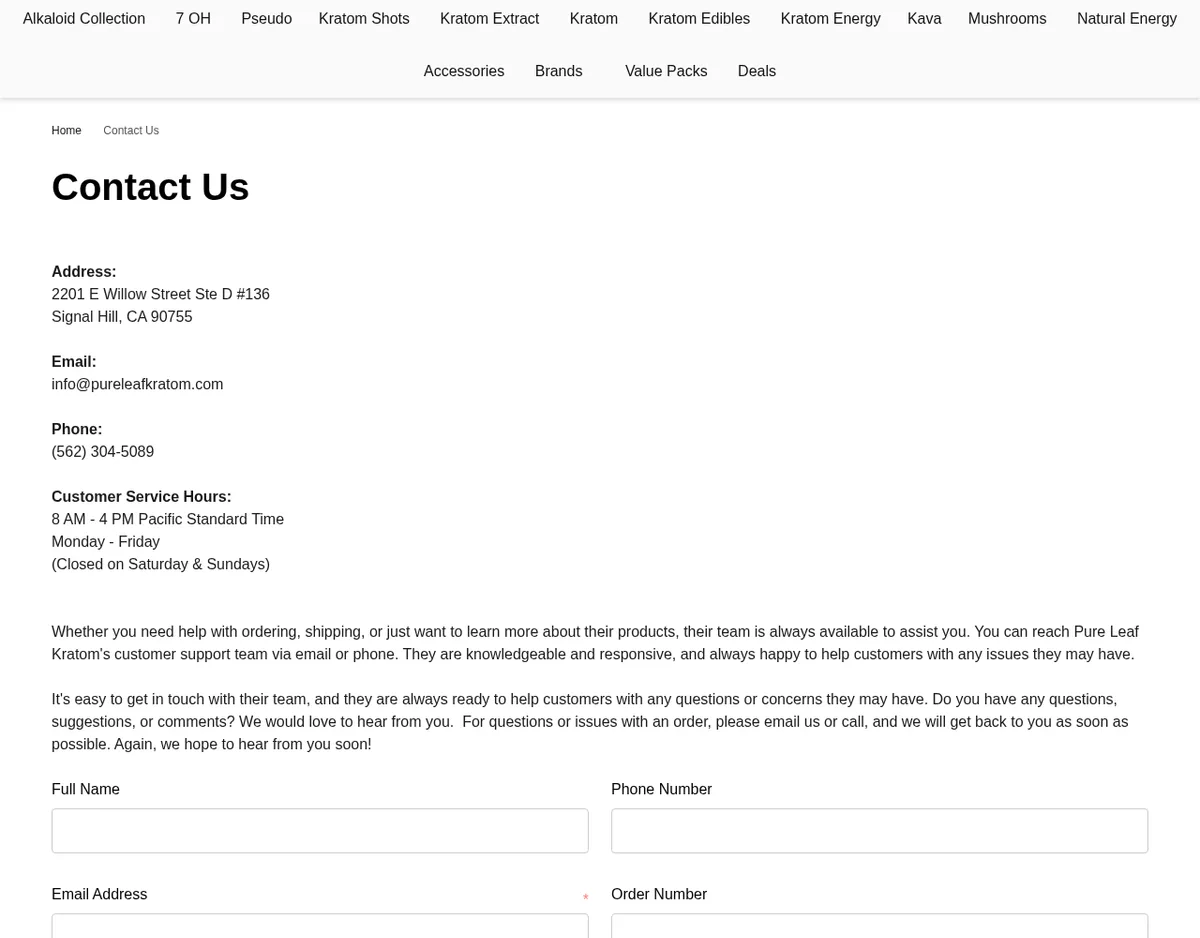Open Value Packs page
The height and width of the screenshot is (938, 1200).
666,71
